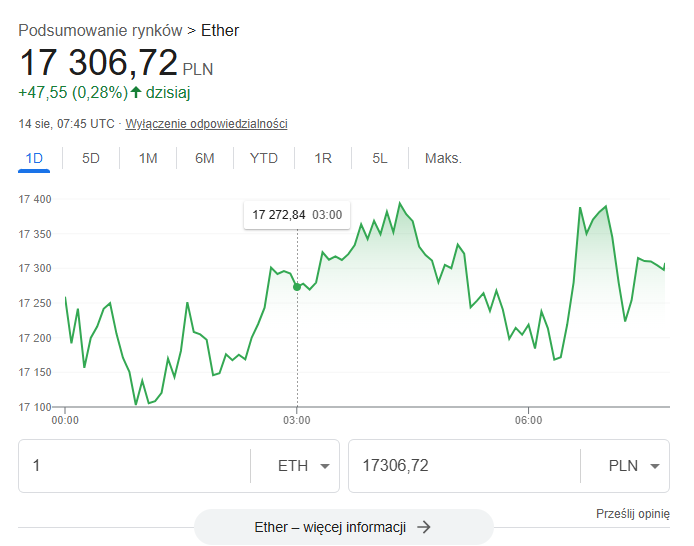This screenshot has height=546, width=694.
Task: Open the ETH currency dropdown
Action: [304, 466]
